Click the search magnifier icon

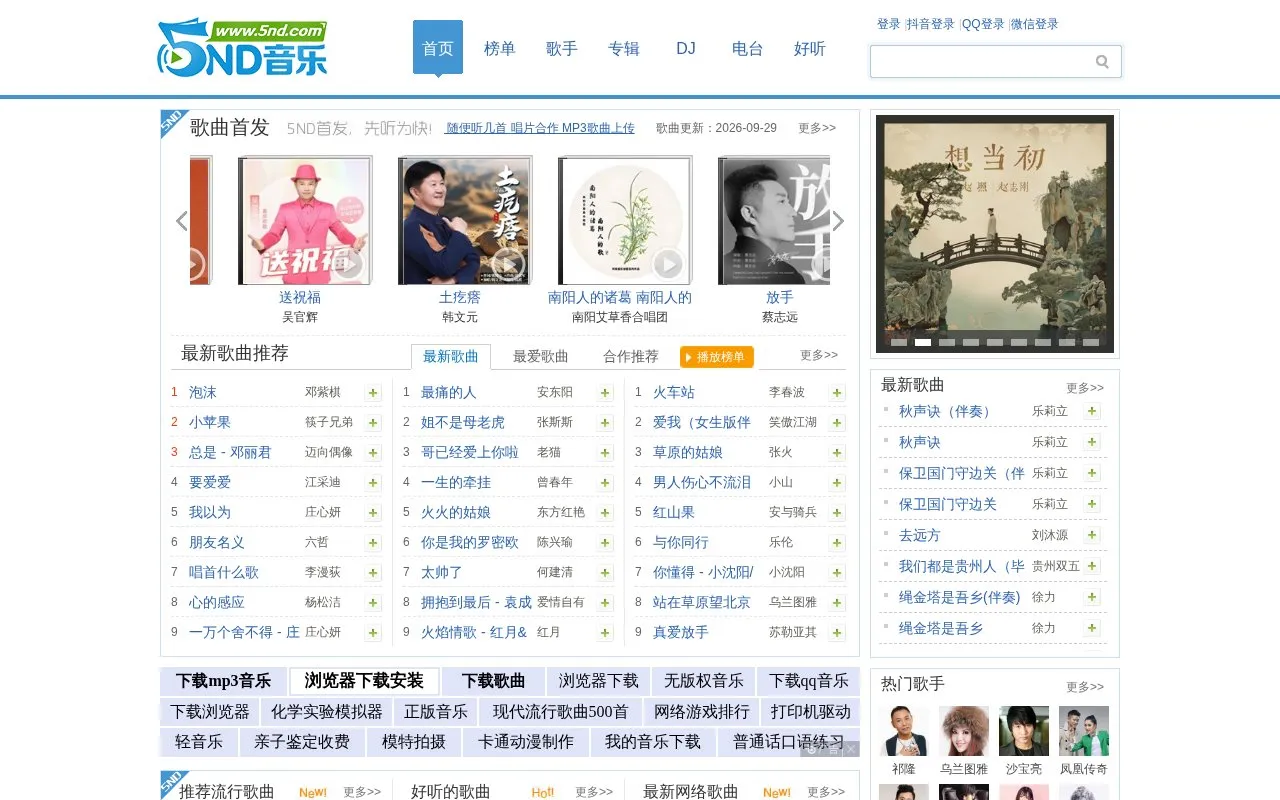pyautogui.click(x=1102, y=62)
